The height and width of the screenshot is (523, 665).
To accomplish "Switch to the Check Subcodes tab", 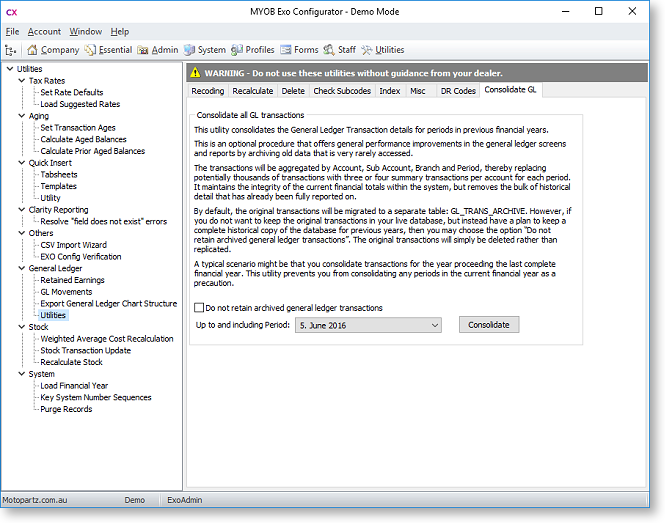I will (x=342, y=91).
